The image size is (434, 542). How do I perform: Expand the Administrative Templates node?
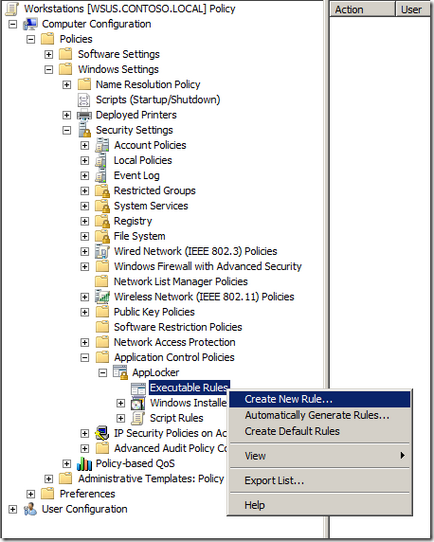[x=49, y=479]
